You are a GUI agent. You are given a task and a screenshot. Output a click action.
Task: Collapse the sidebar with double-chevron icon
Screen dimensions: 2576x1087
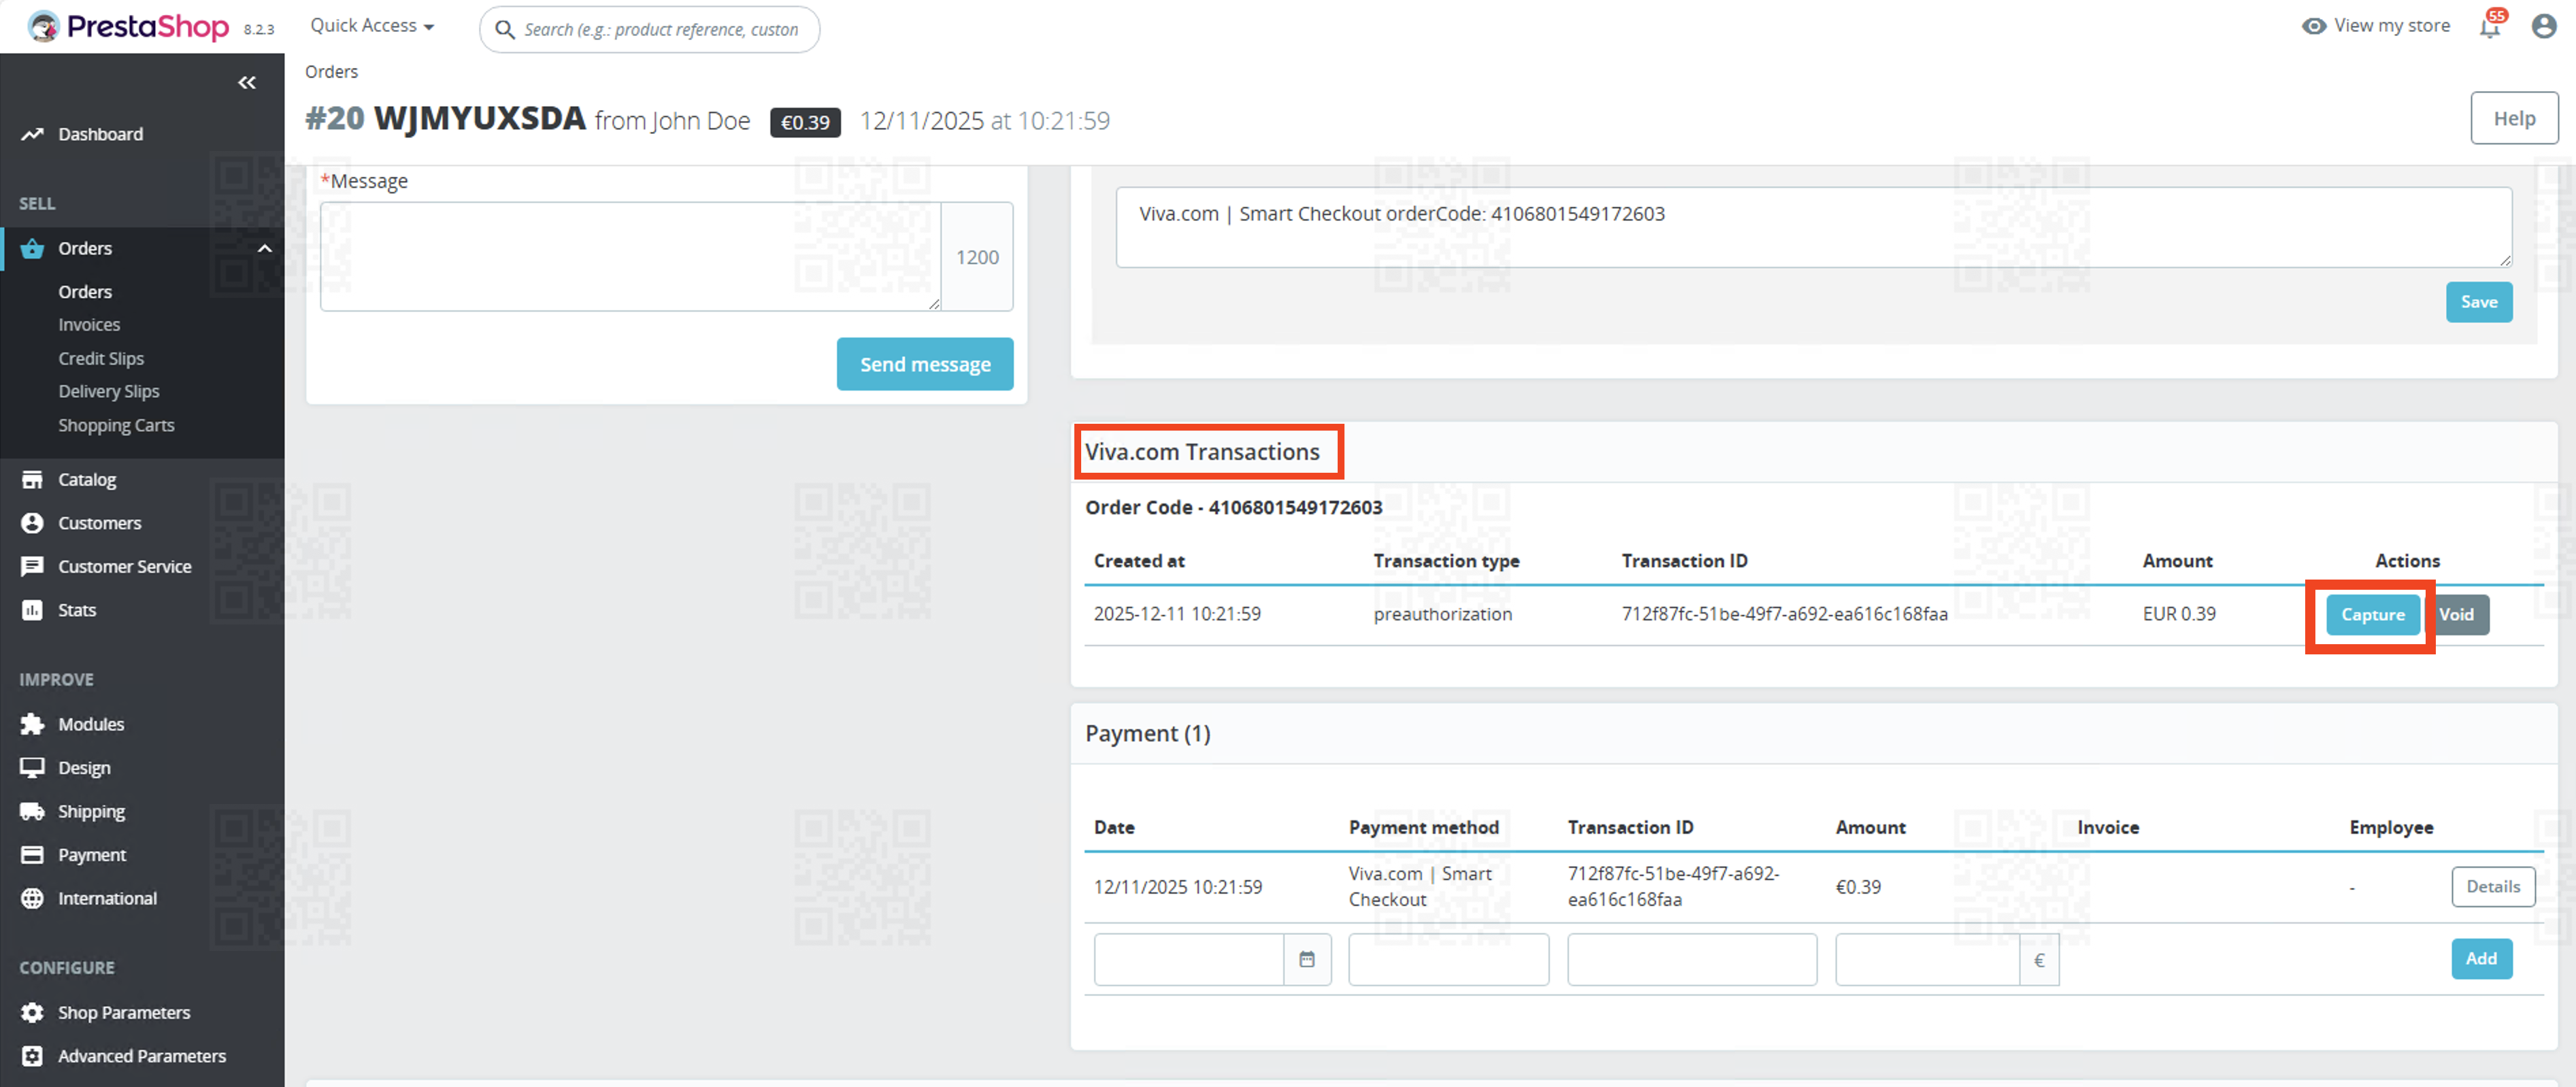click(246, 83)
